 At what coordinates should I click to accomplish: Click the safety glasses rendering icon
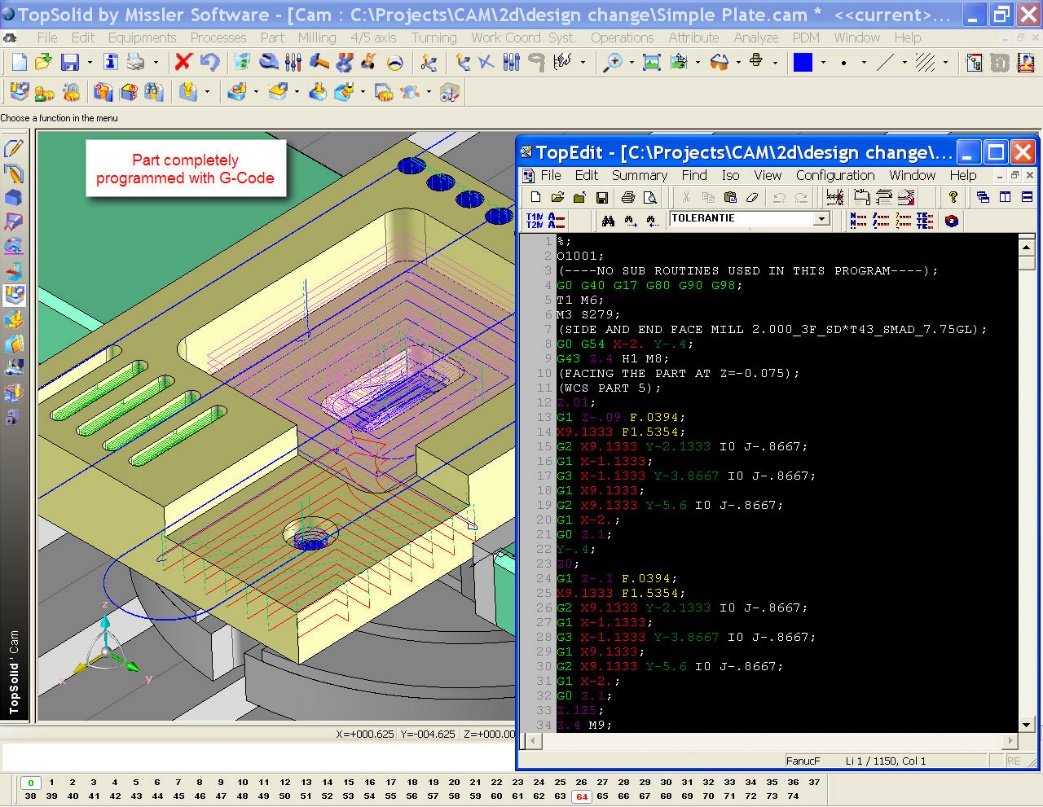click(x=719, y=63)
